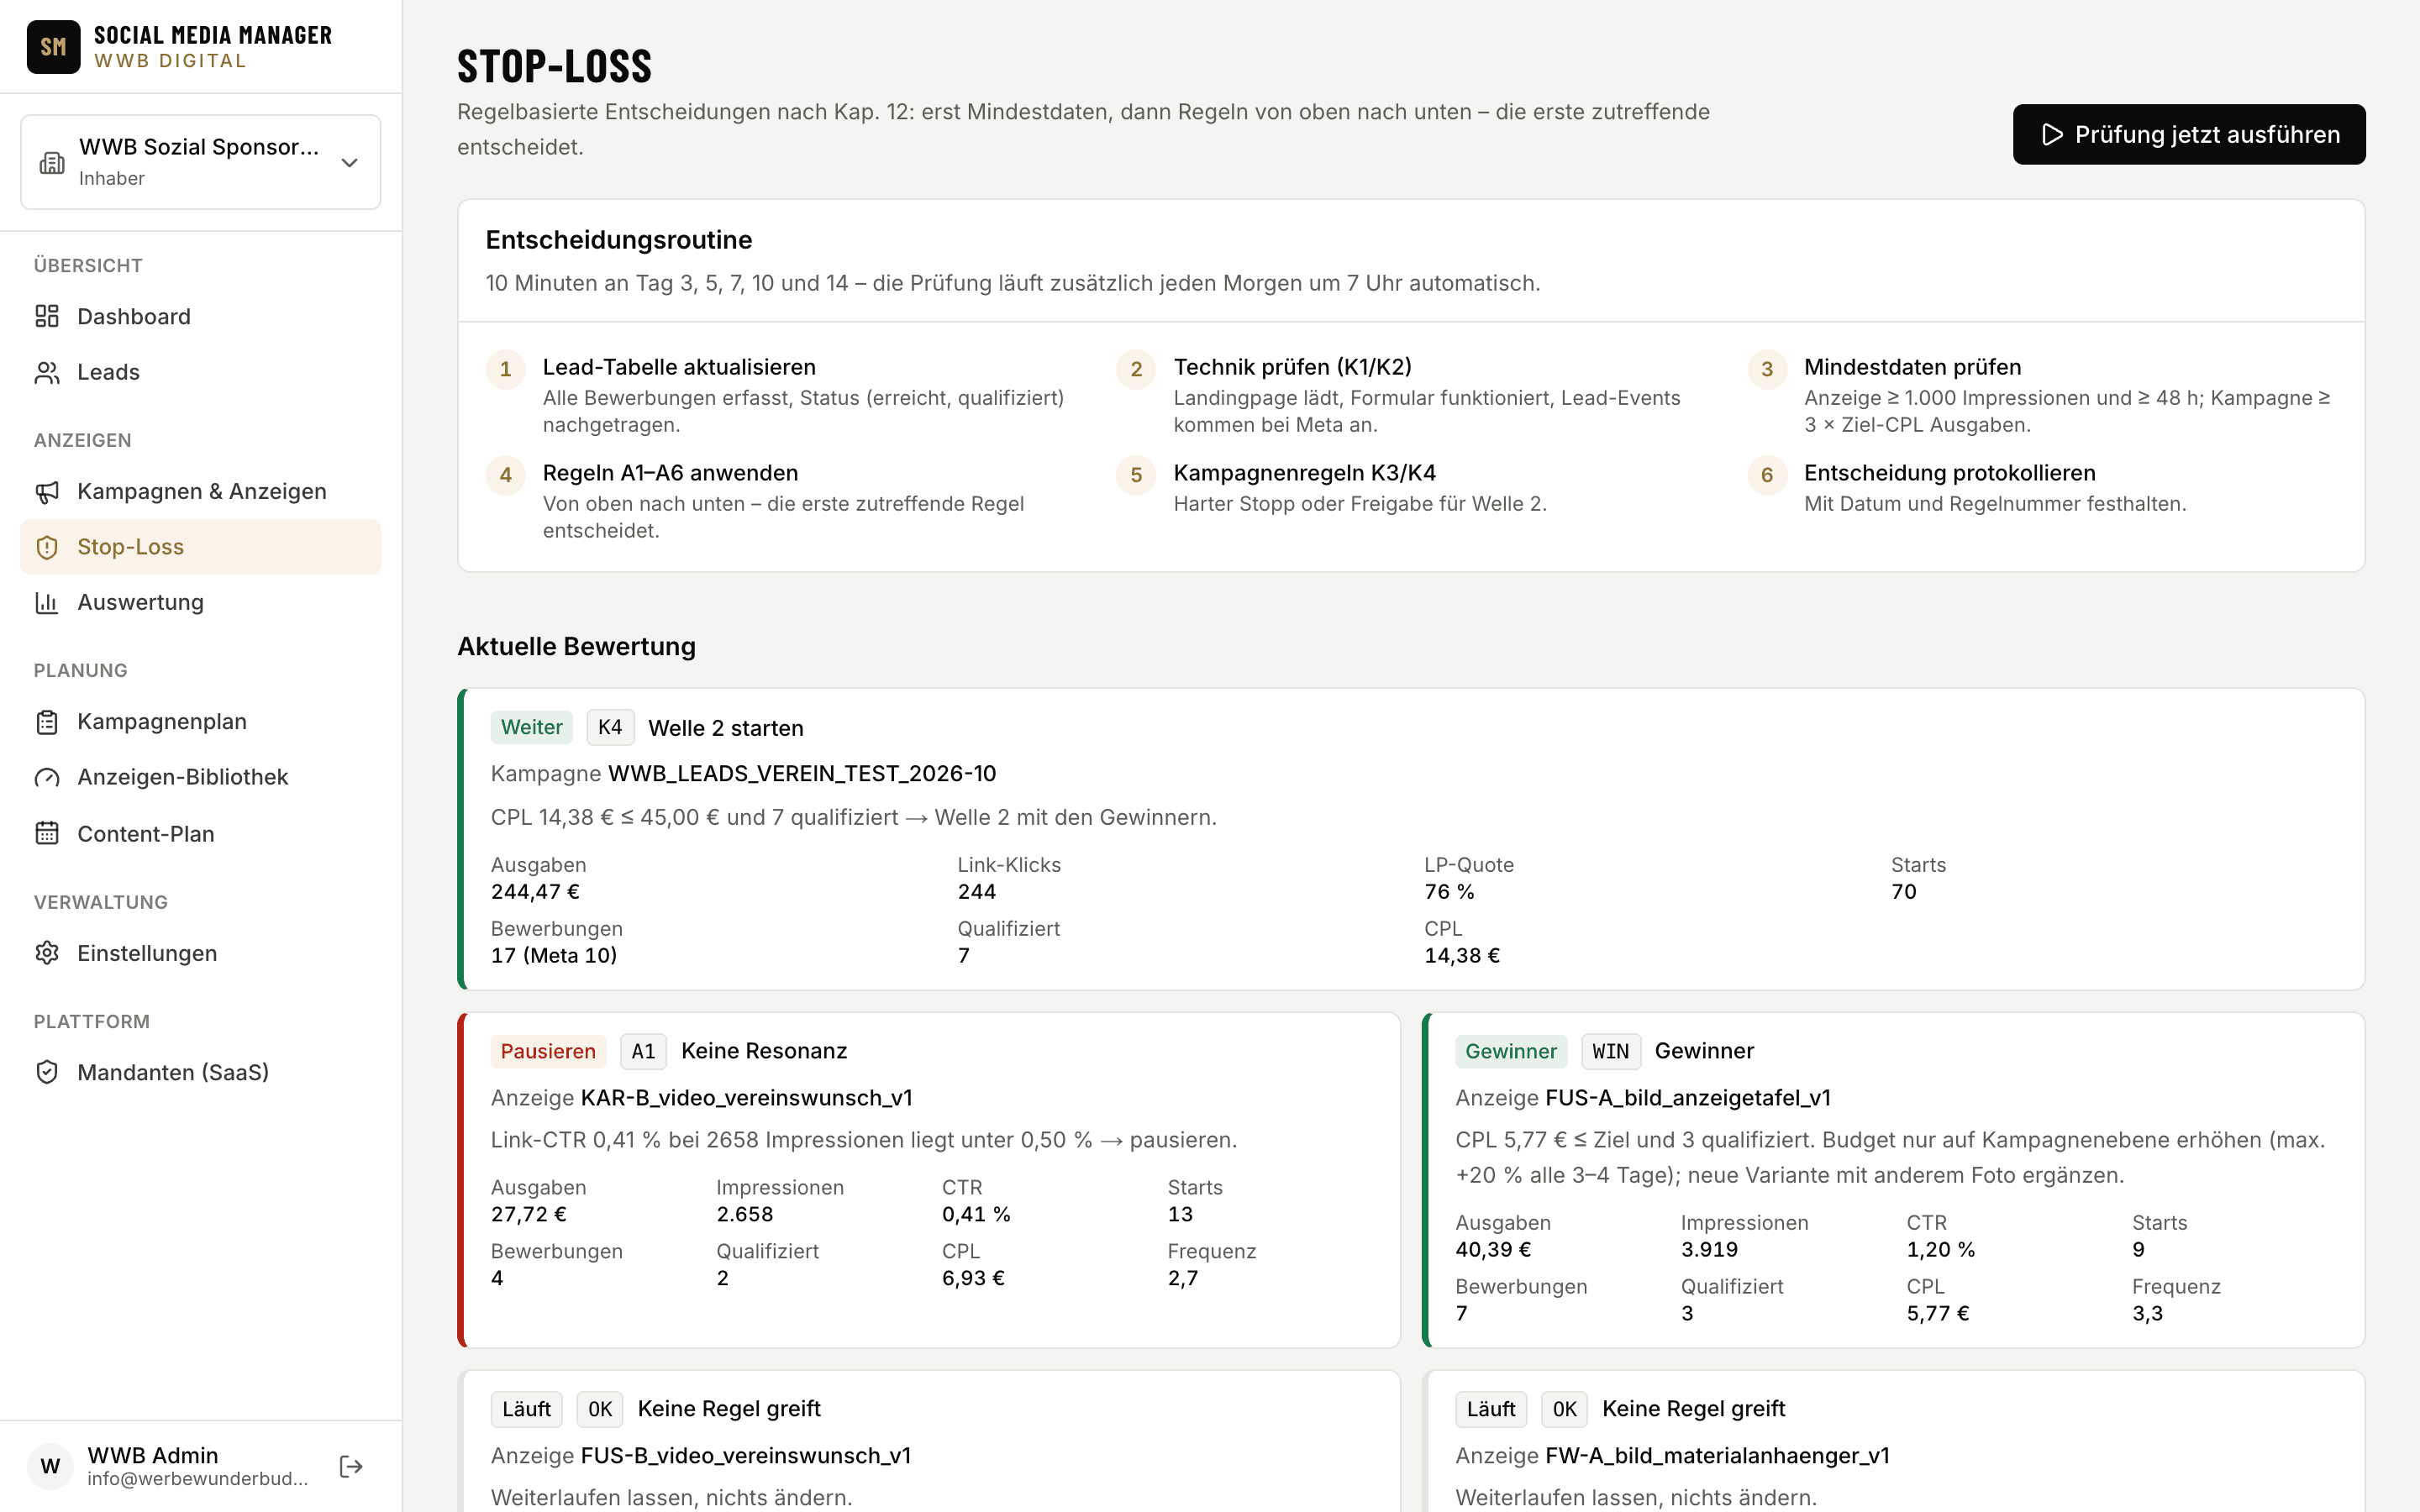Open the Kampagnenplan page
Image resolution: width=2420 pixels, height=1512 pixels.
click(x=200, y=722)
